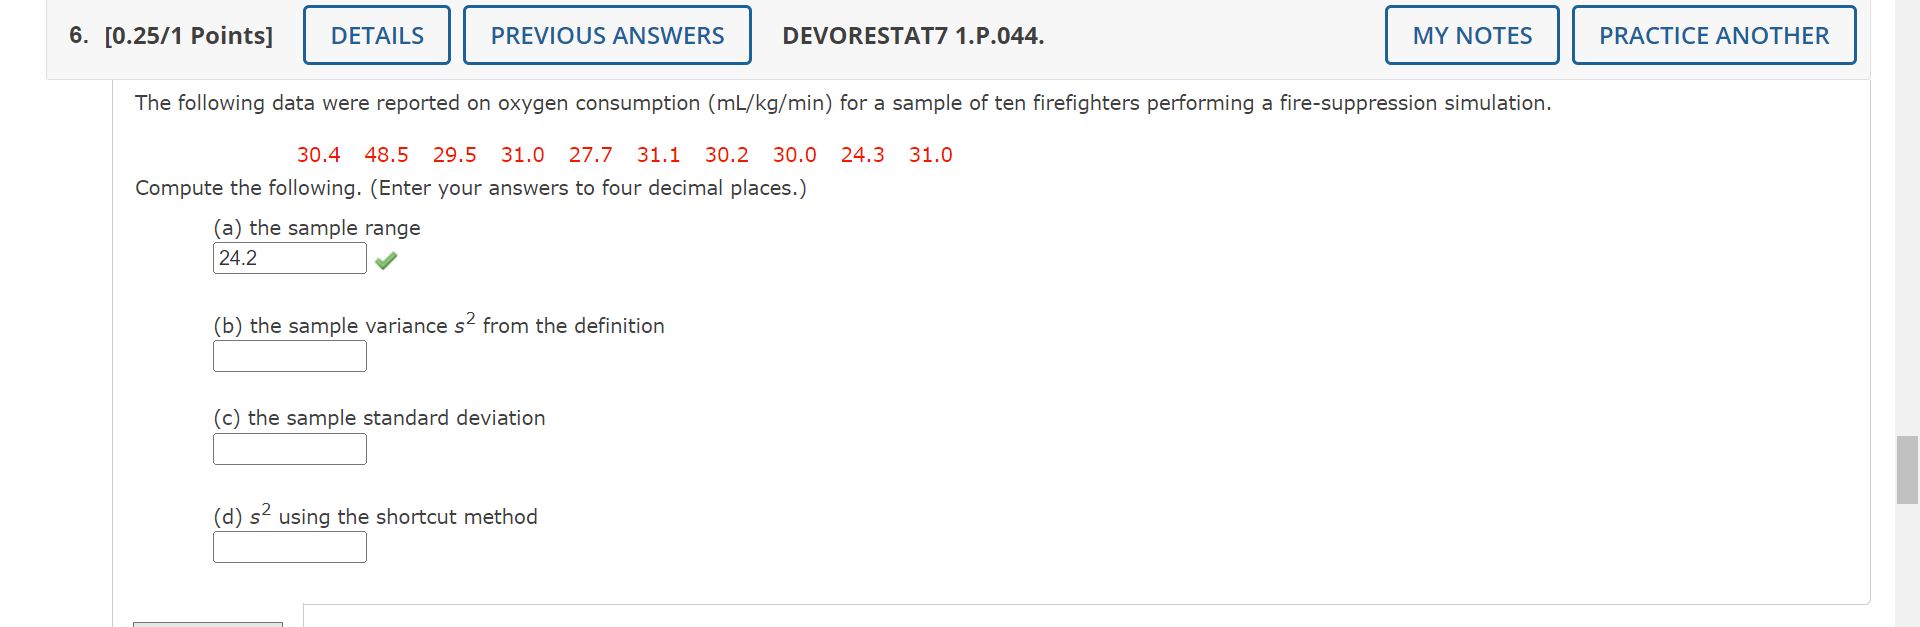
Task: Click the green checkmark beside the sample range answer
Action: 386,261
